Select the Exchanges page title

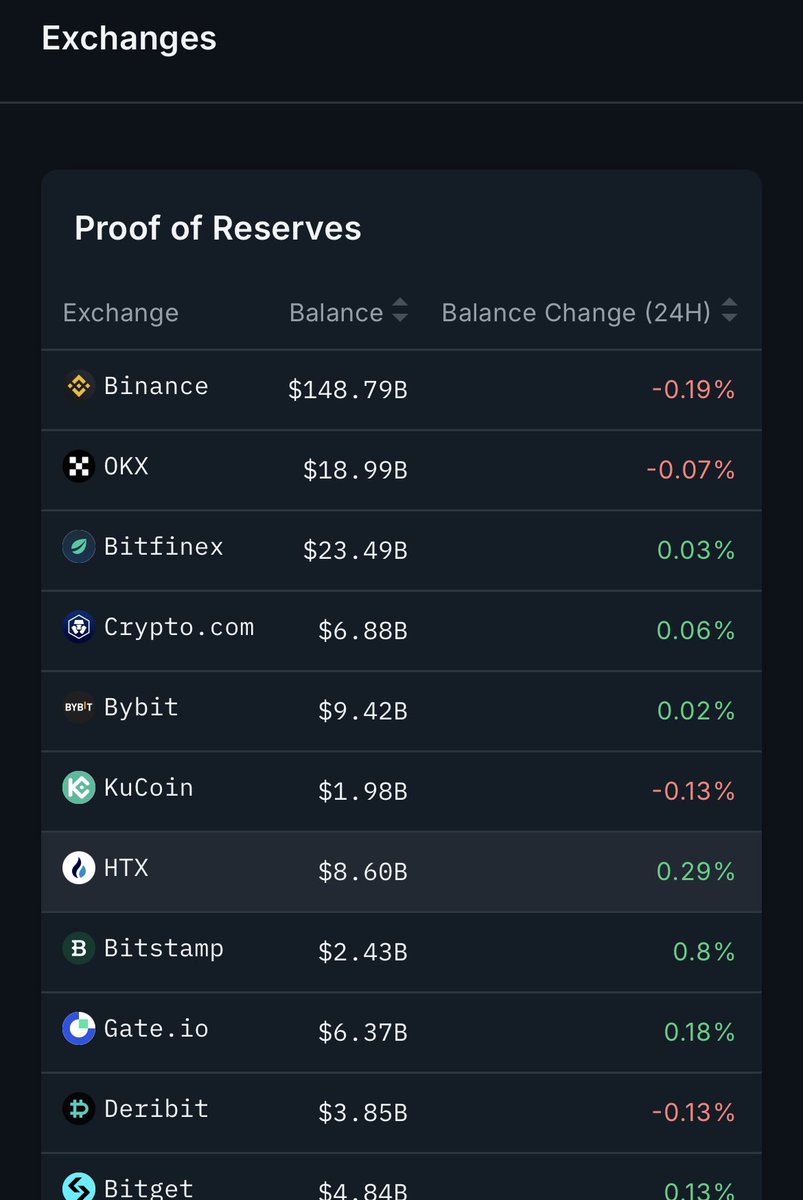click(x=129, y=38)
